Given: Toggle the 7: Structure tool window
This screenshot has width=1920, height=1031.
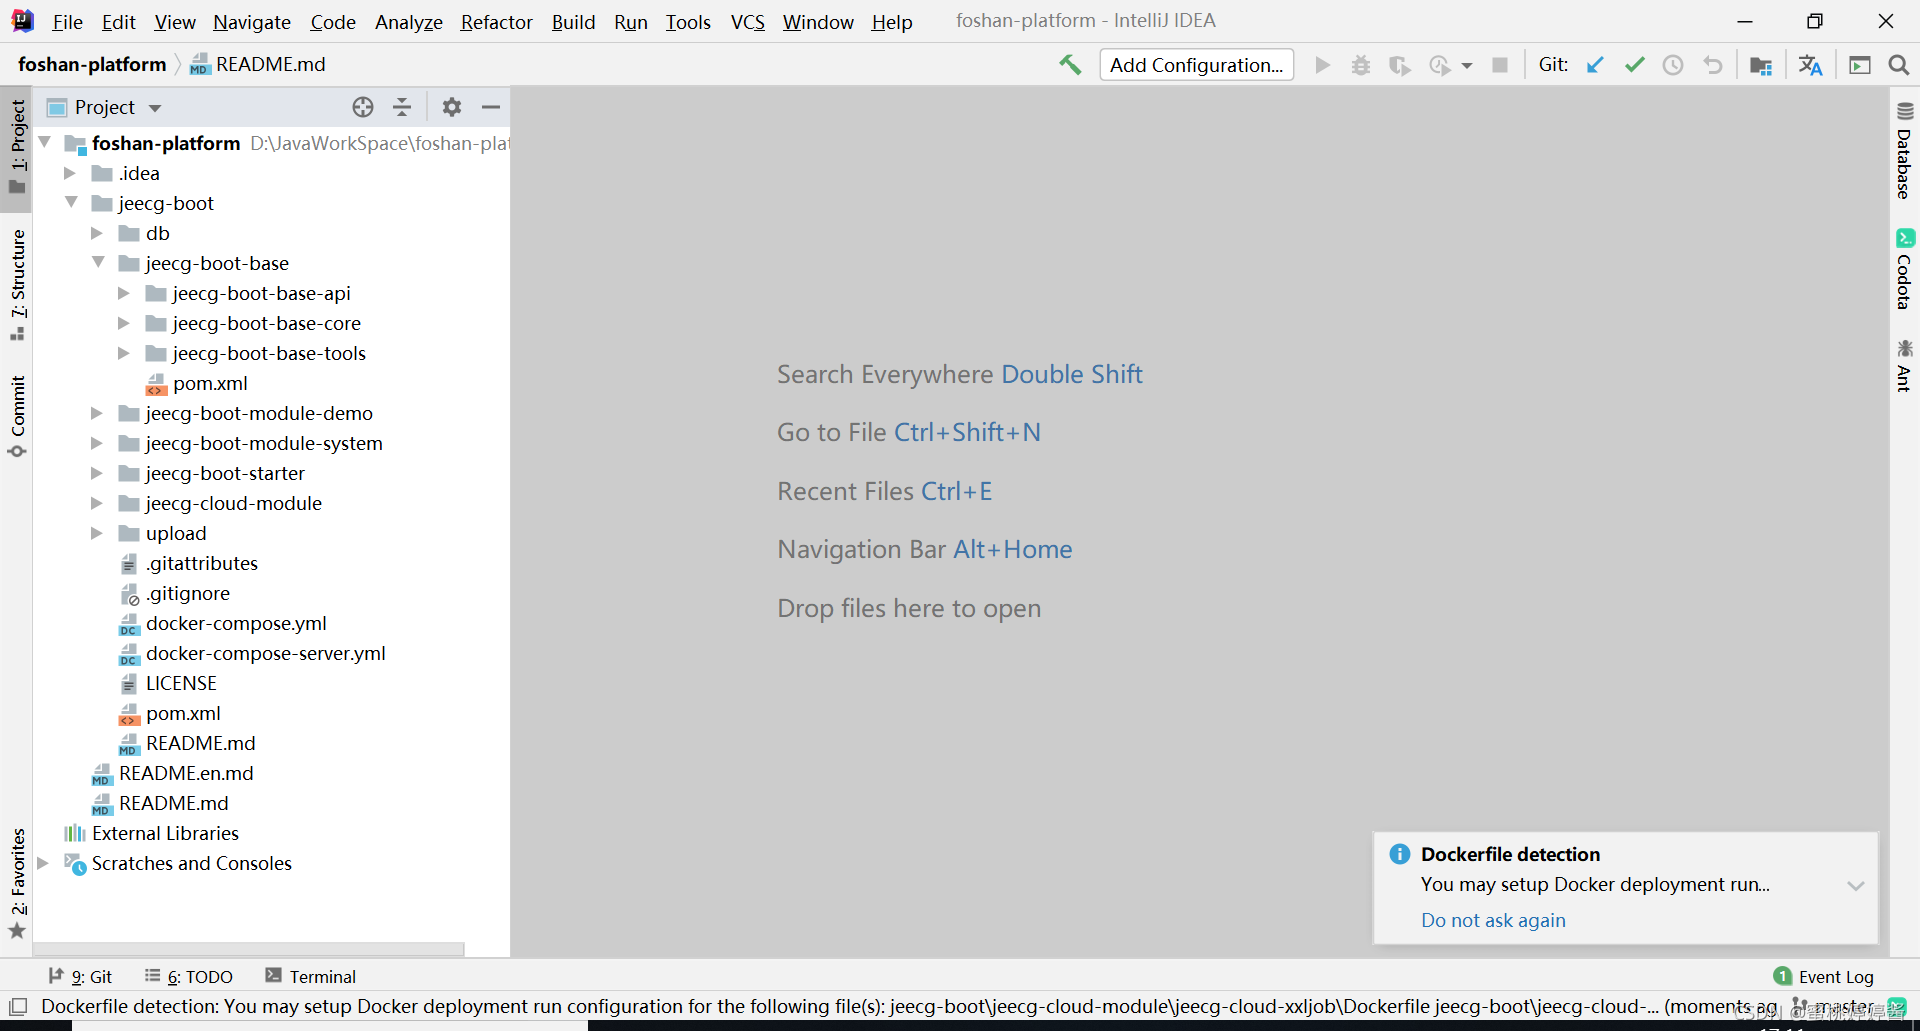Looking at the screenshot, I should [17, 285].
